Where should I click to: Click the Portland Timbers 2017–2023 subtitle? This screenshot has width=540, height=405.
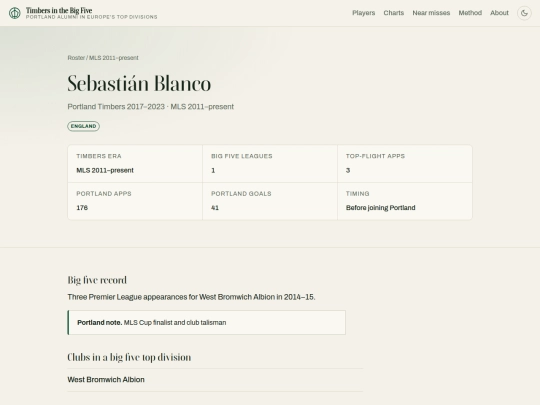(x=150, y=107)
